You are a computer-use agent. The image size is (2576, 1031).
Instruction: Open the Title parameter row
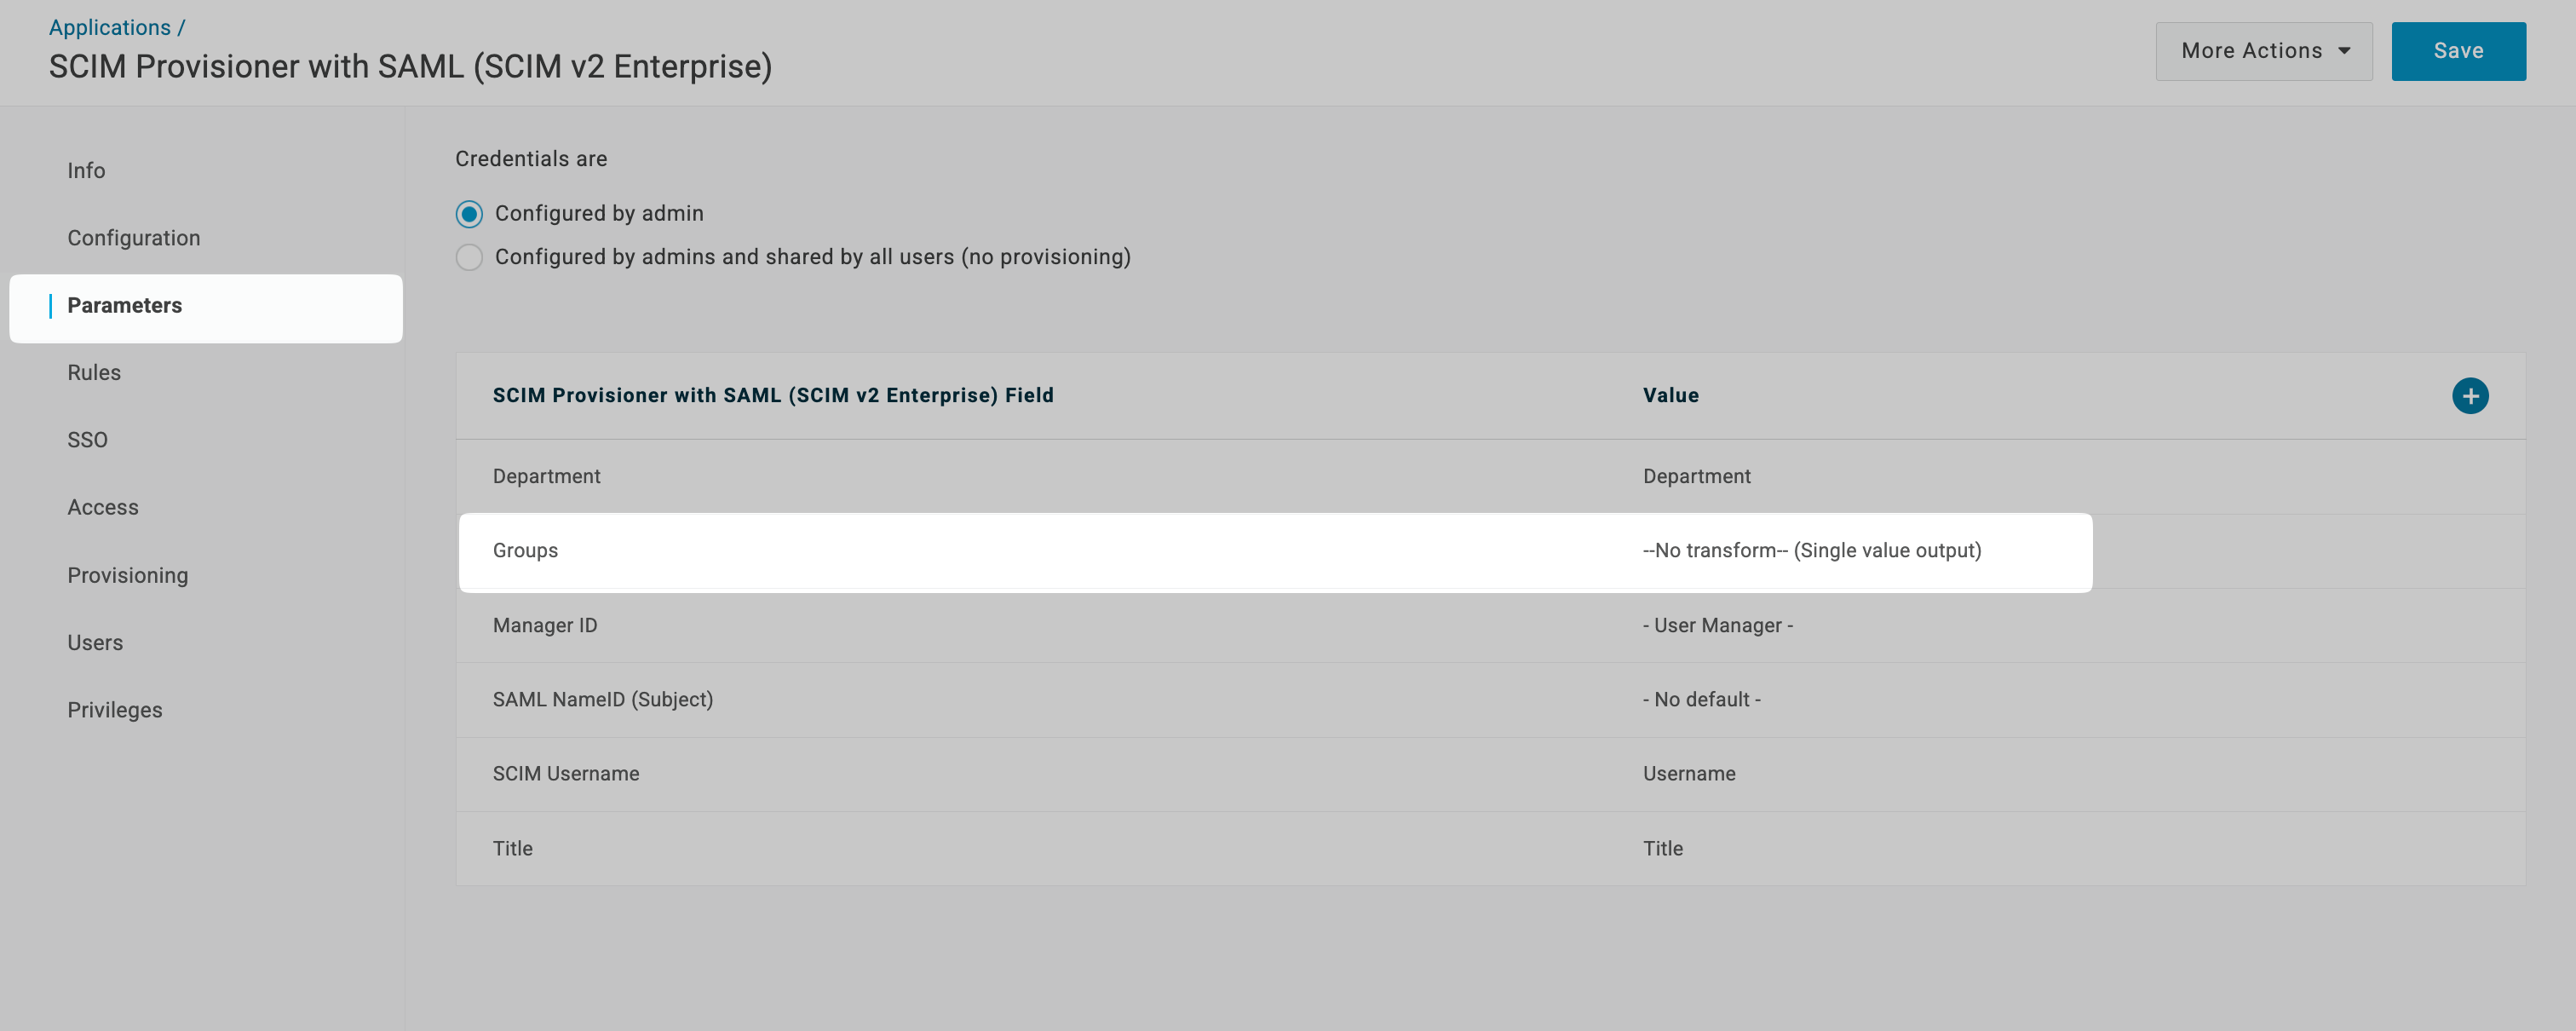coord(513,849)
